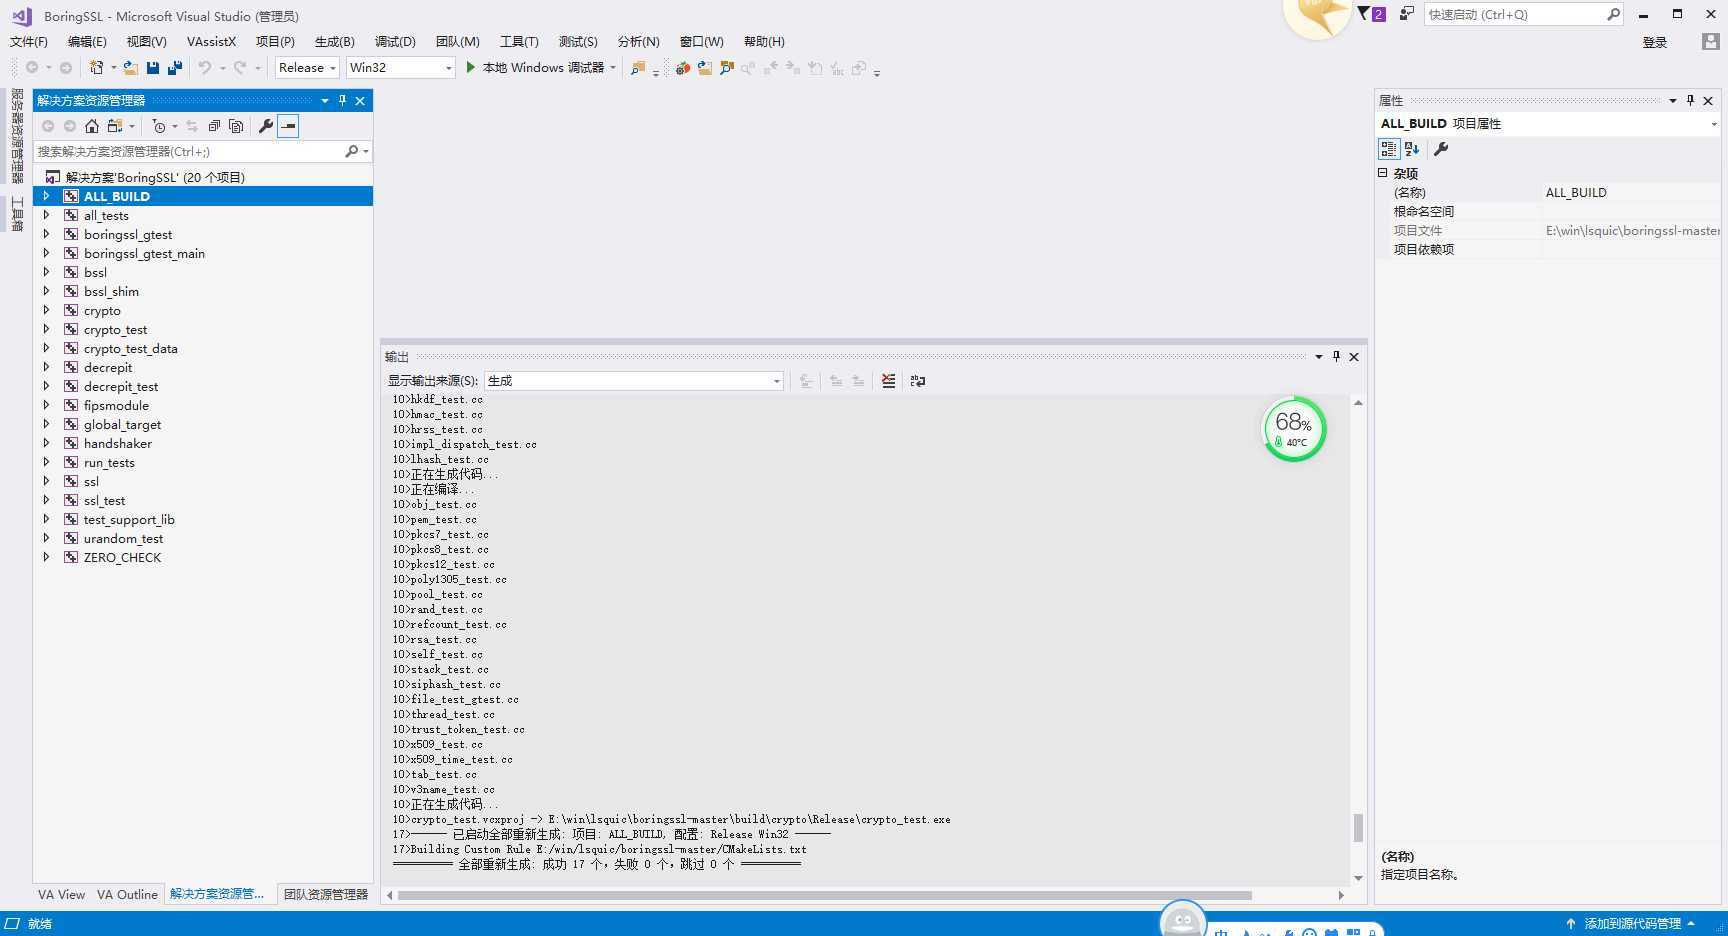Open the 生成(B) build menu
Image resolution: width=1728 pixels, height=936 pixels.
tap(334, 41)
